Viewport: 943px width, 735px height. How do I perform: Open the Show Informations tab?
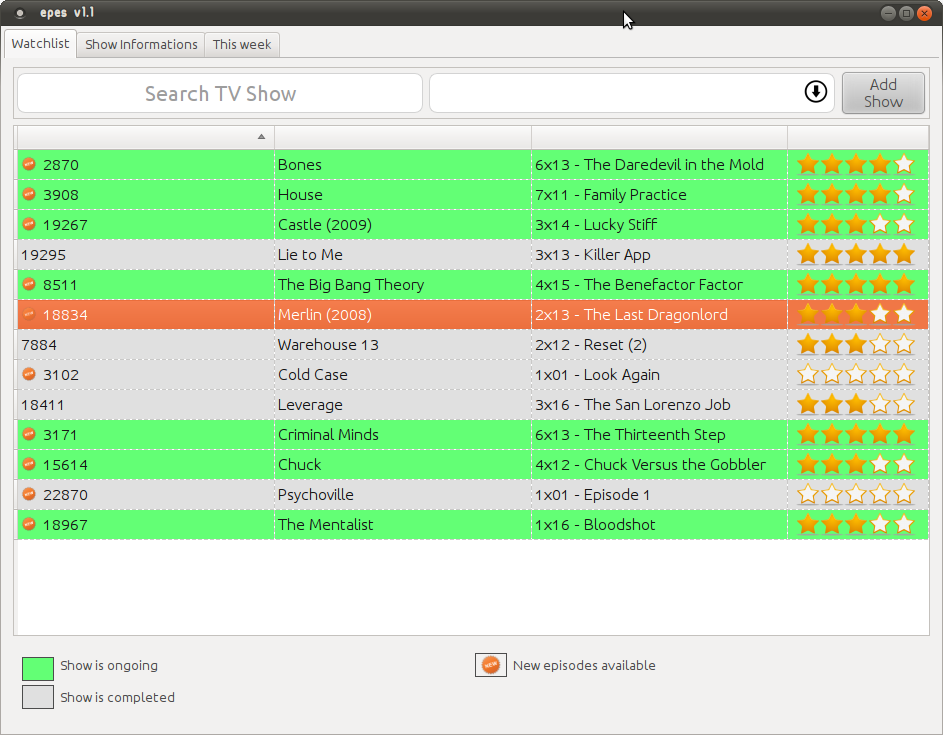141,45
